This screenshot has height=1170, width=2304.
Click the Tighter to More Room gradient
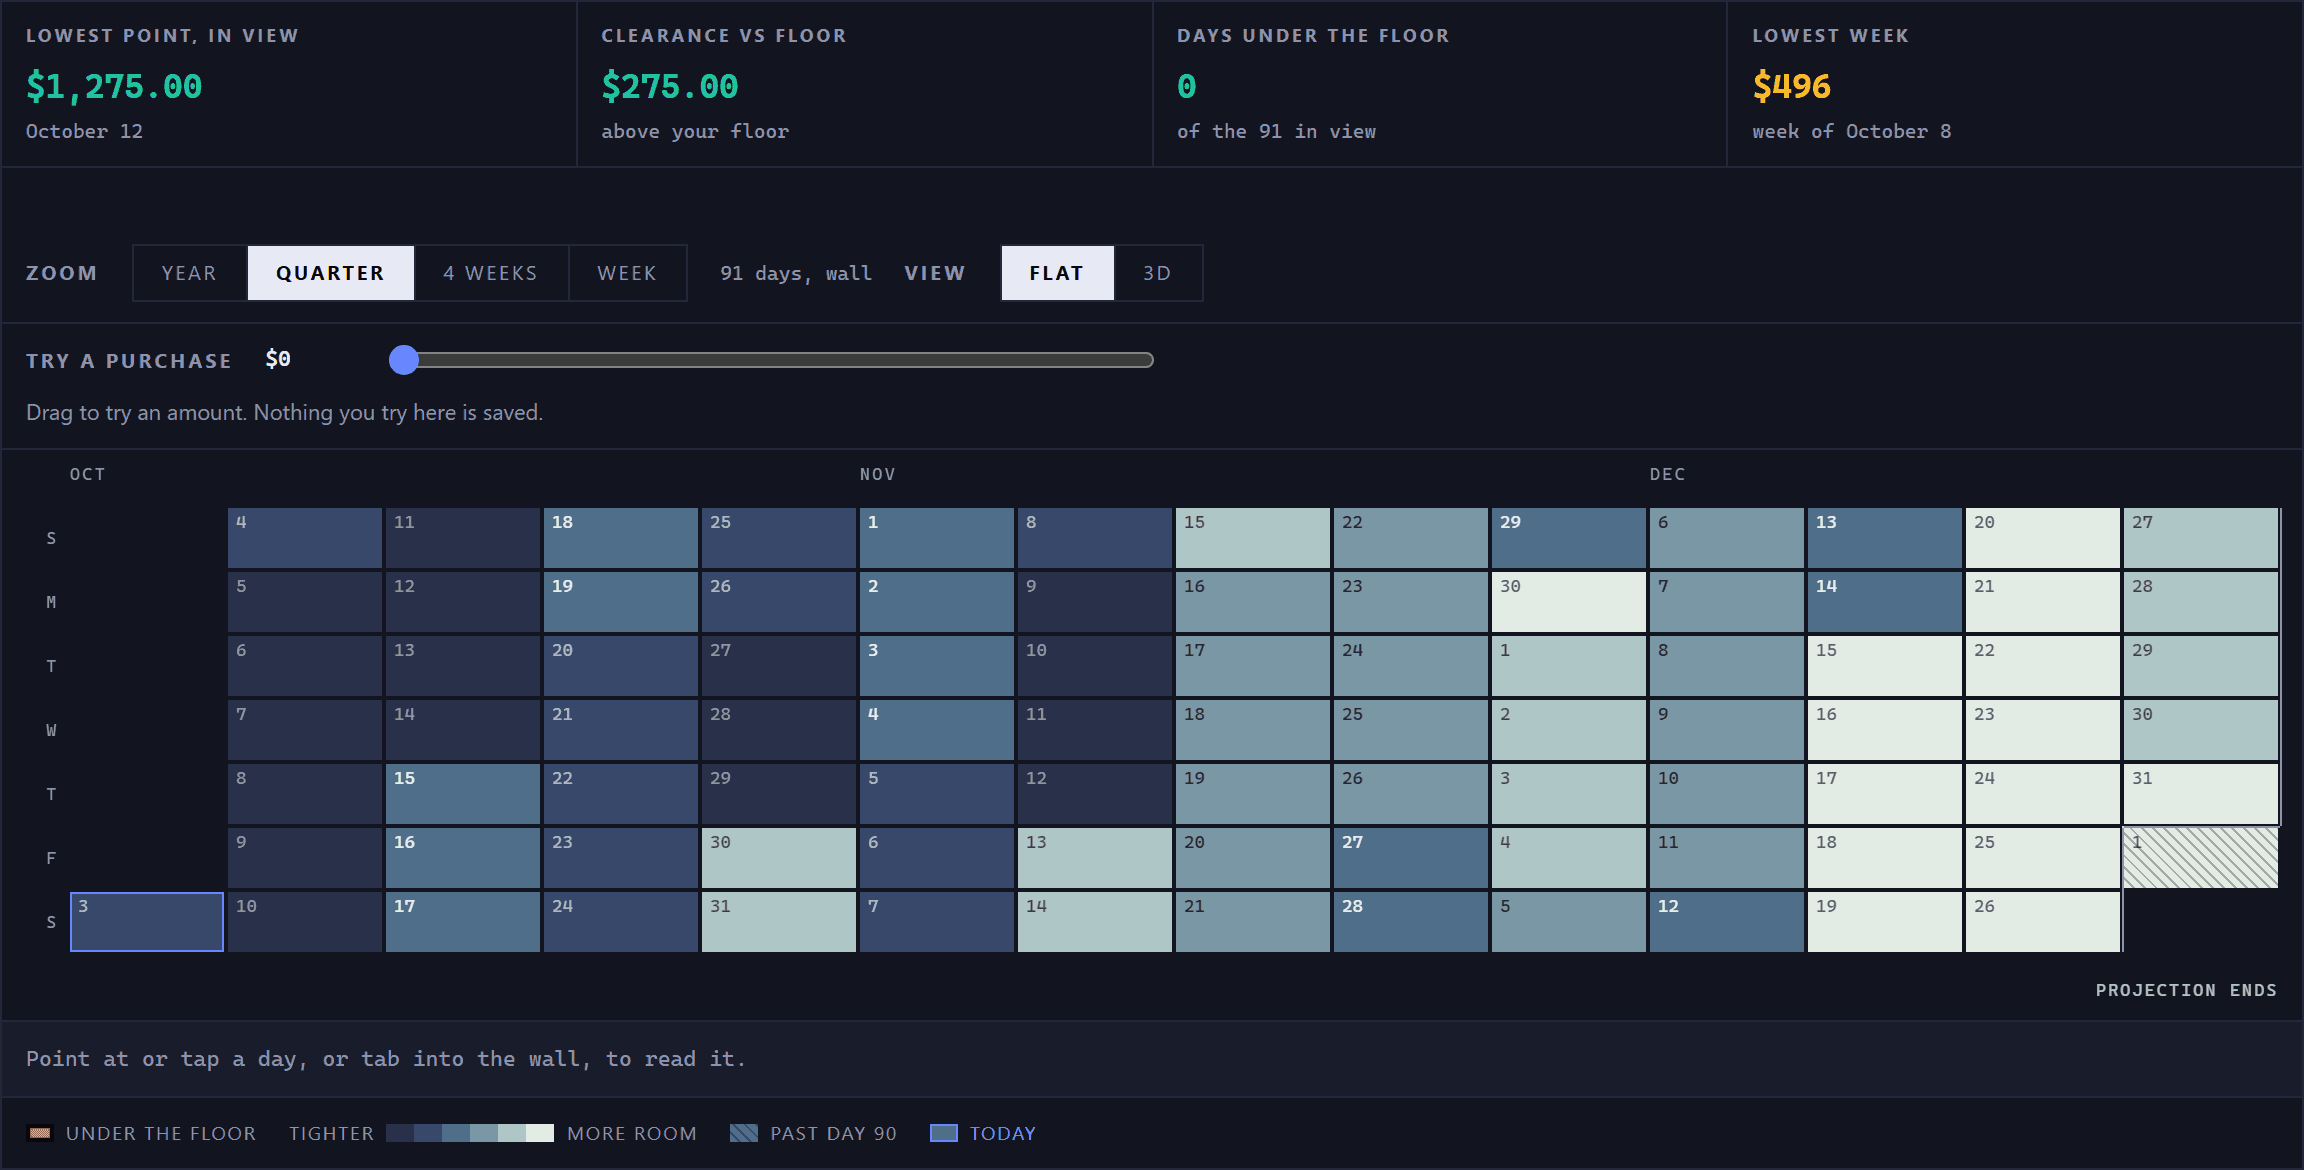[470, 1133]
